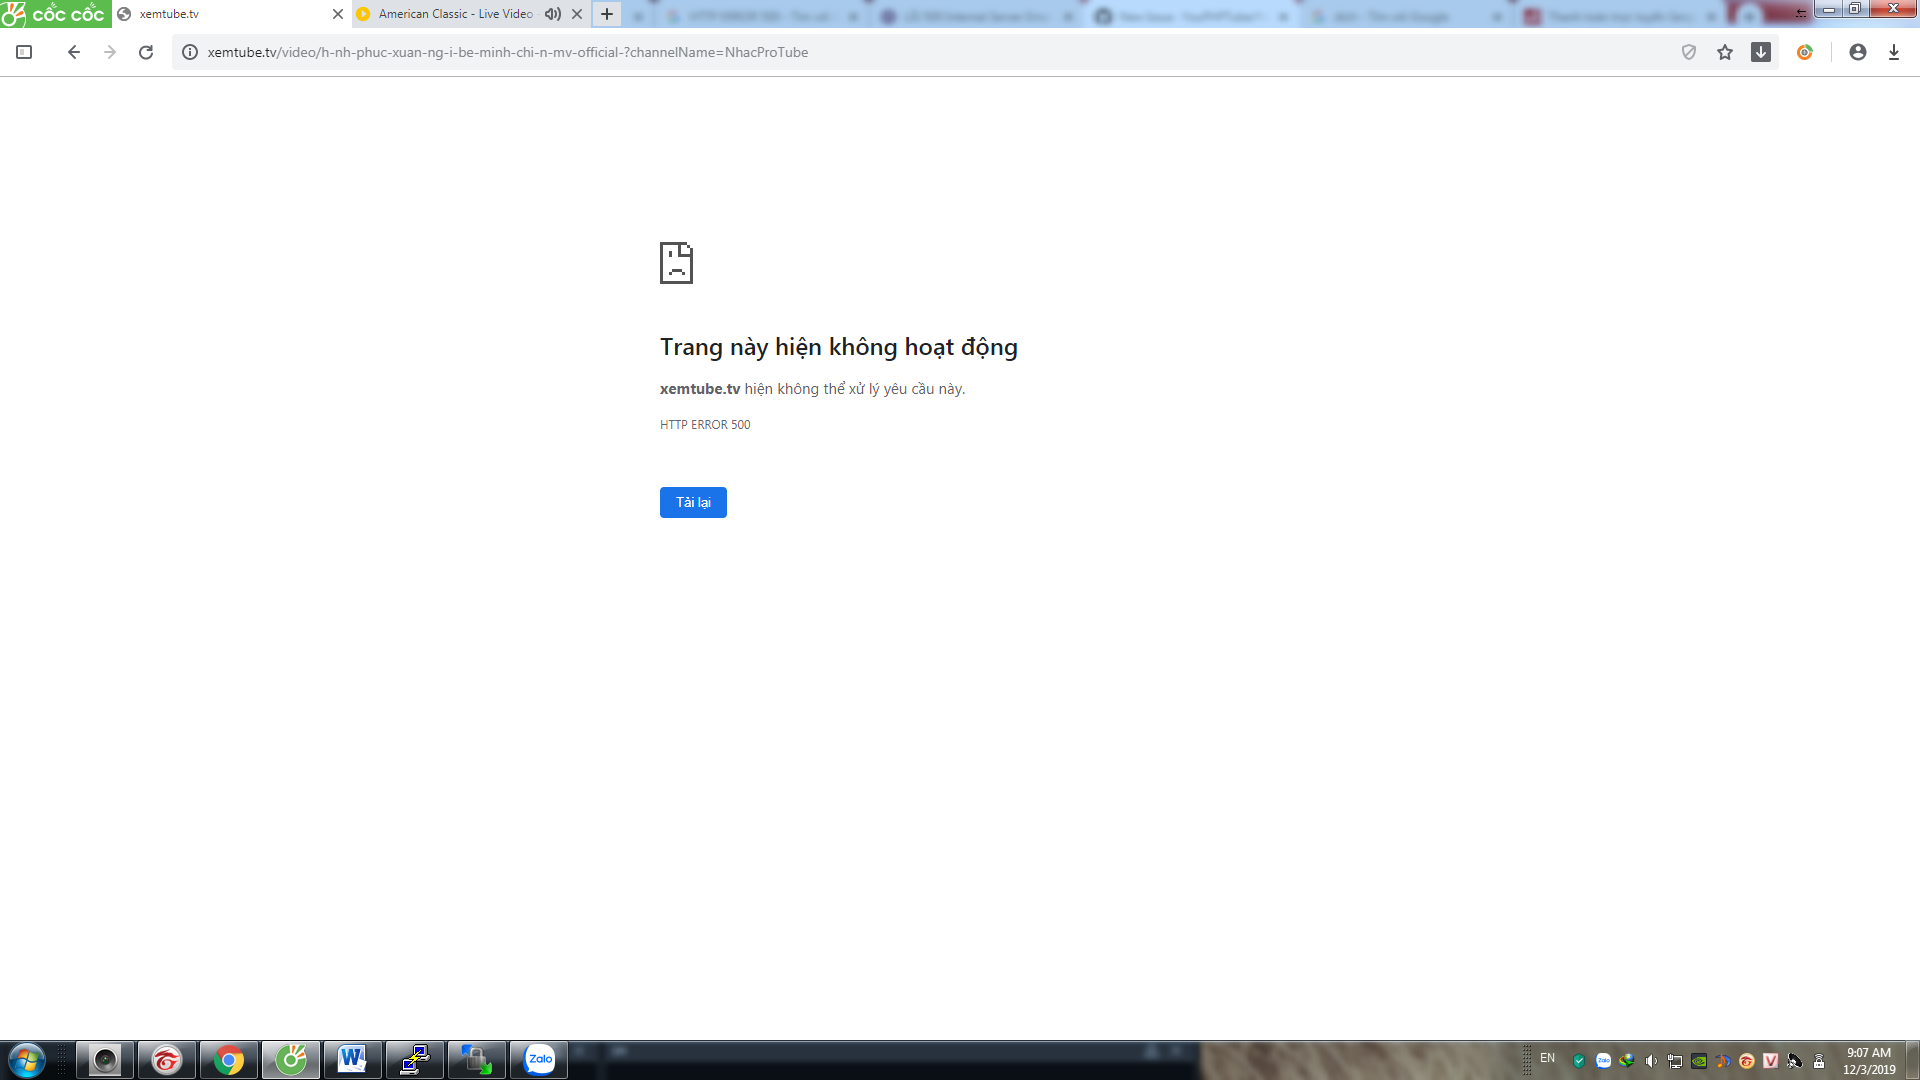This screenshot has height=1080, width=1920.
Task: Click the Tải lại reload button
Action: click(693, 502)
